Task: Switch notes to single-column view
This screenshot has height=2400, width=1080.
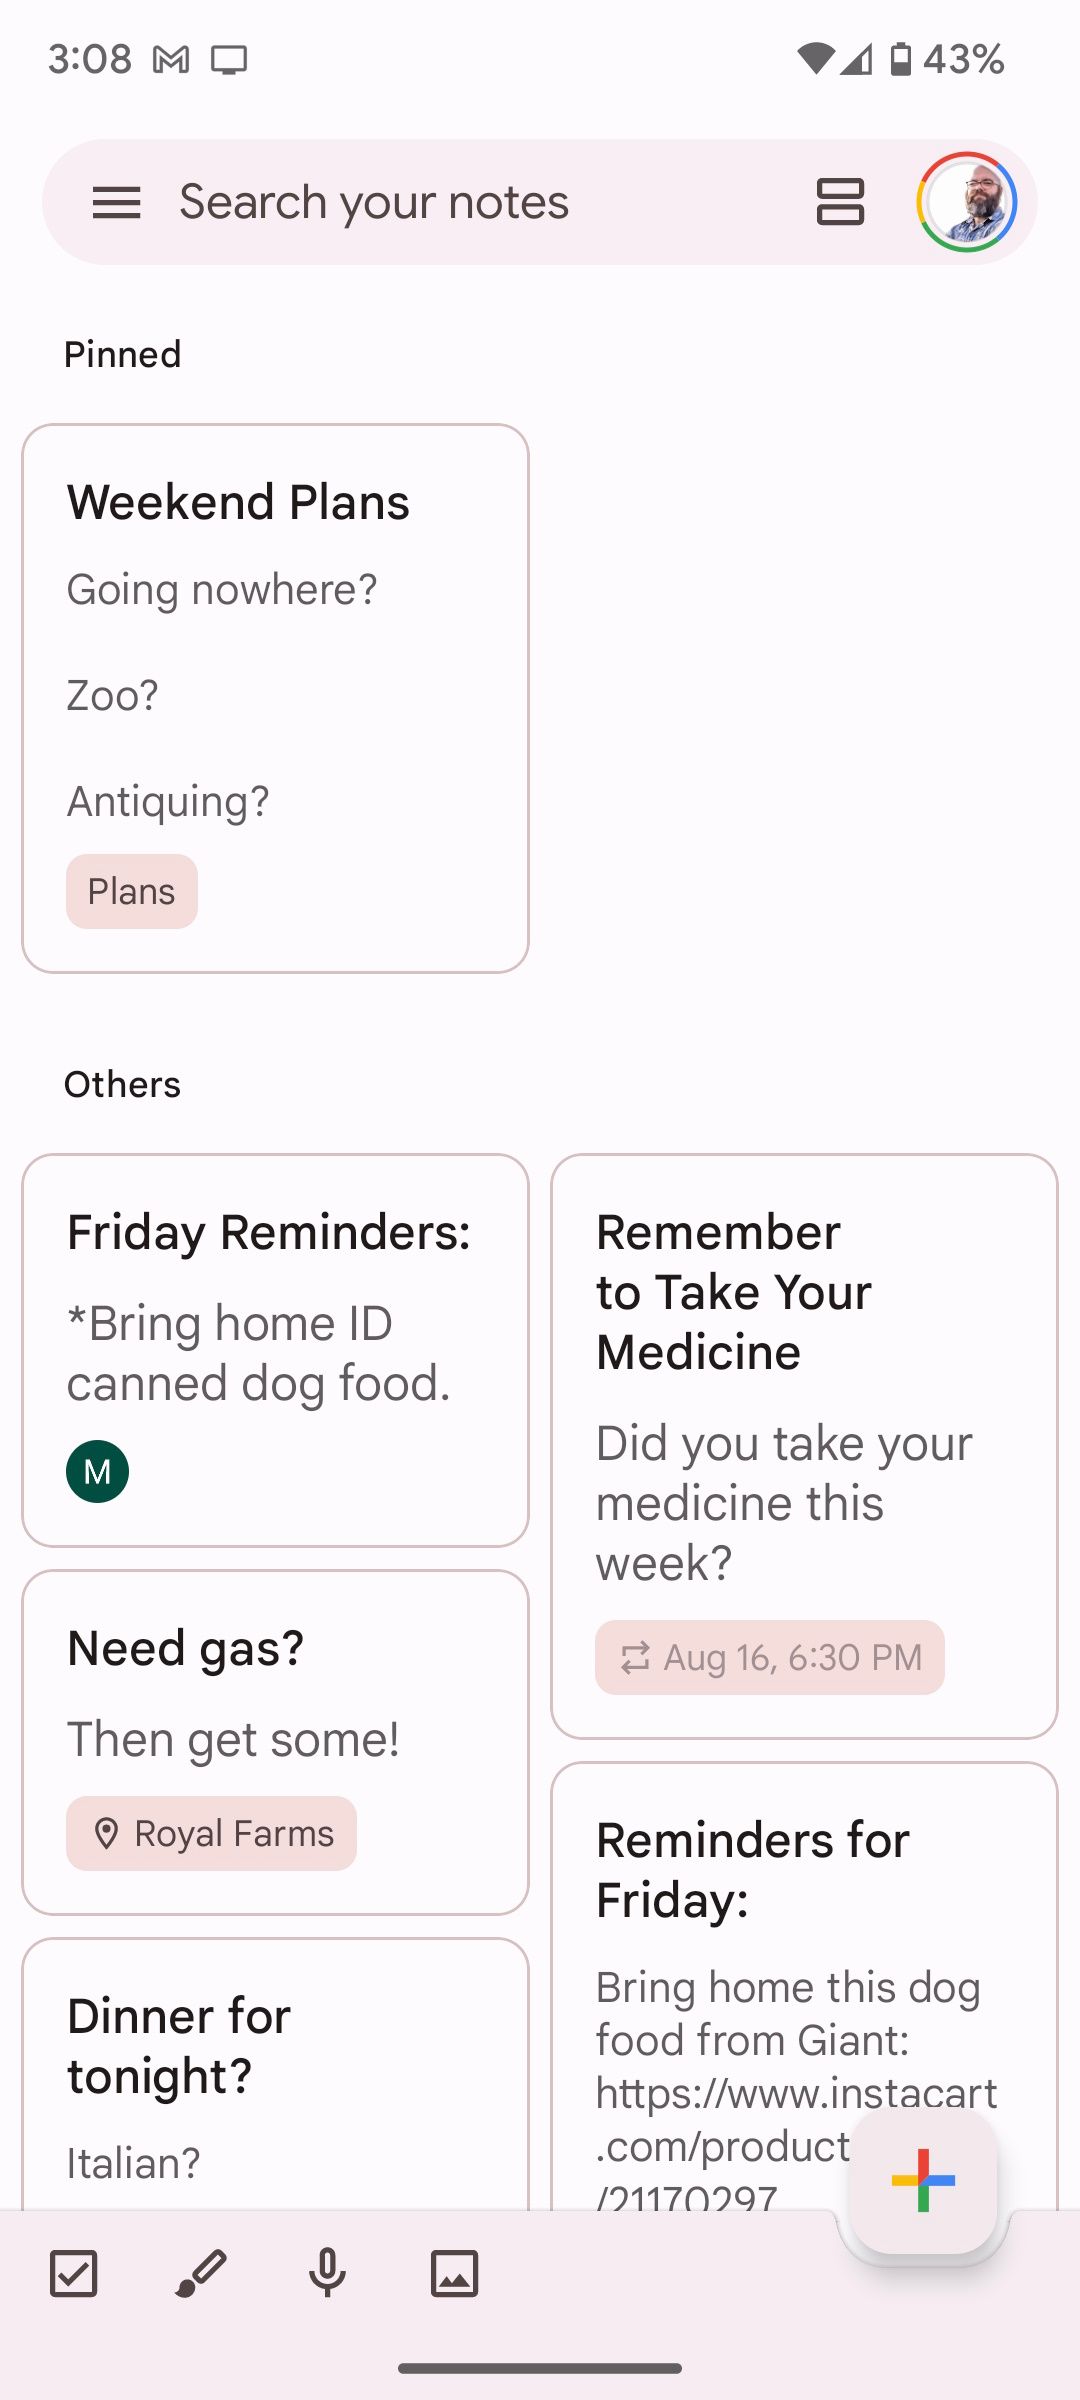Action: [x=840, y=201]
